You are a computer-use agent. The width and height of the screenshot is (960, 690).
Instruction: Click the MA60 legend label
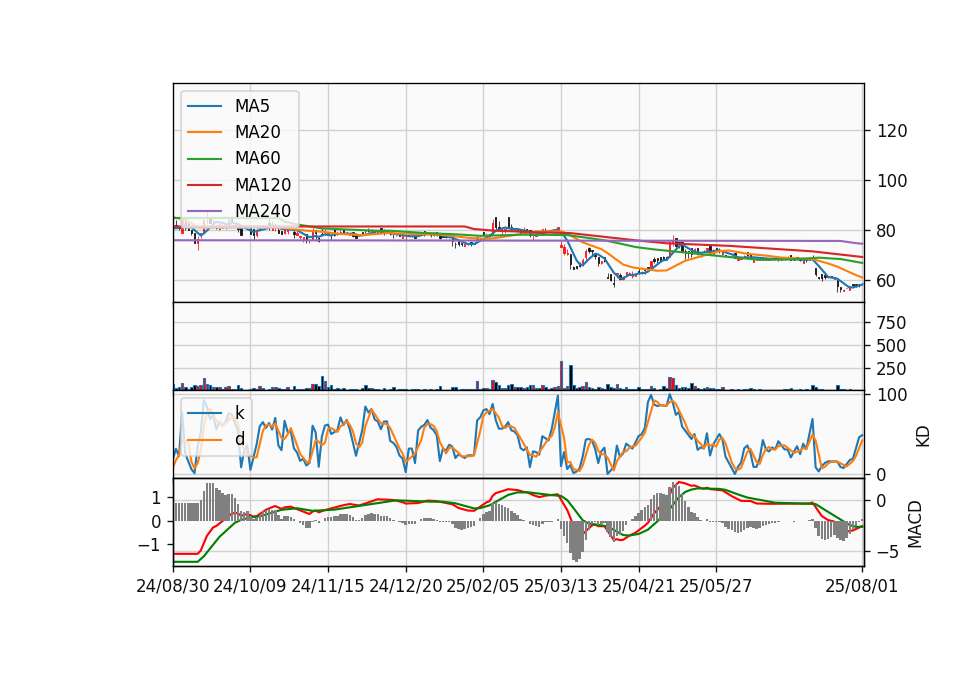[x=258, y=159]
